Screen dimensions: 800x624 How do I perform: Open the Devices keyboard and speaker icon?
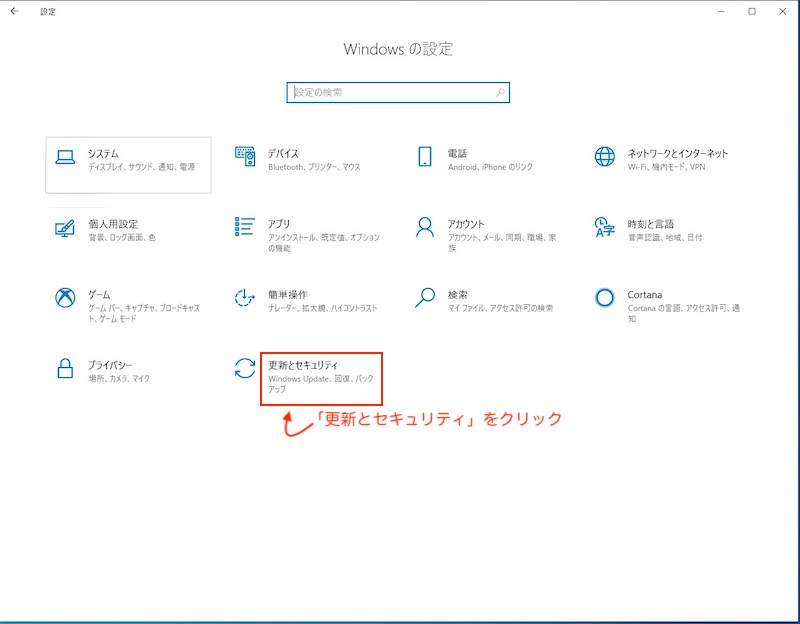point(245,156)
